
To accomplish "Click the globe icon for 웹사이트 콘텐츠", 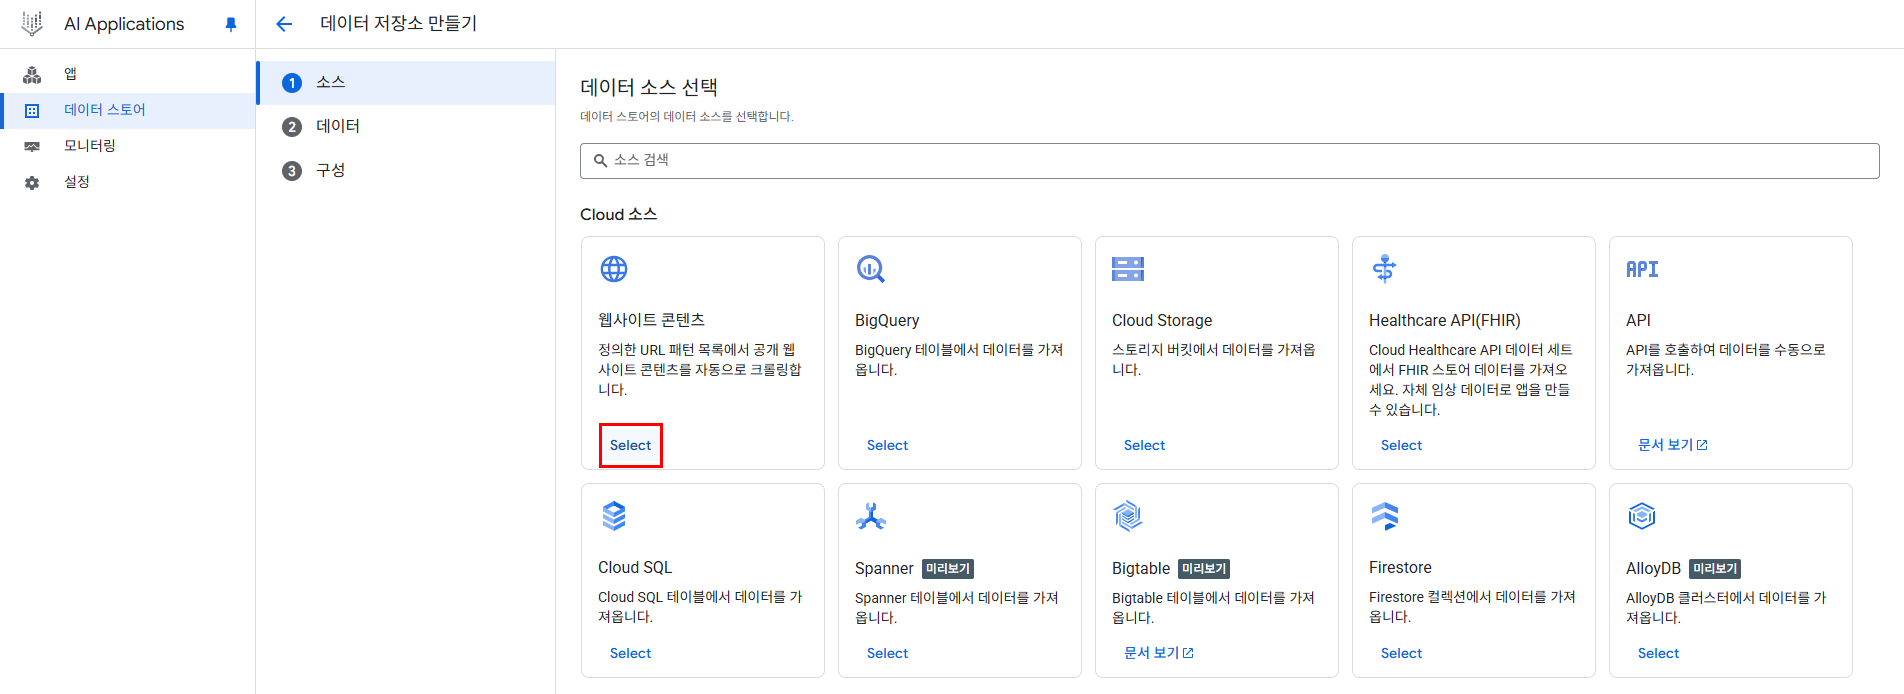I will 614,269.
